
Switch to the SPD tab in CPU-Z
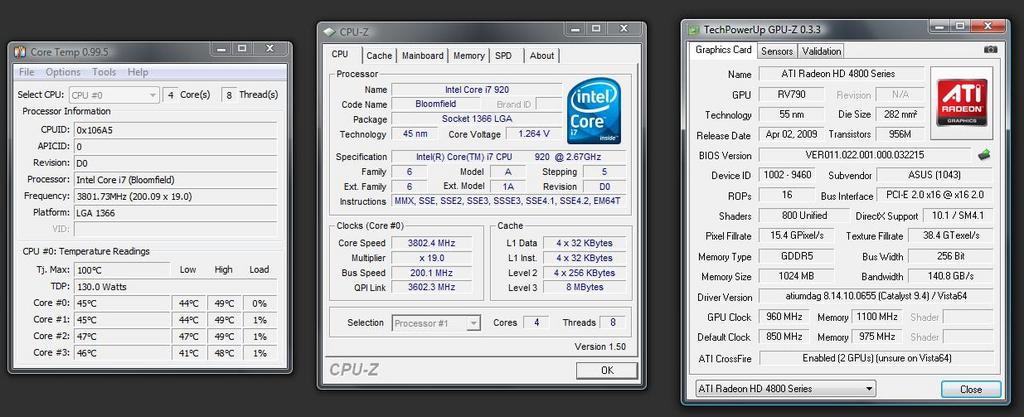pos(504,56)
